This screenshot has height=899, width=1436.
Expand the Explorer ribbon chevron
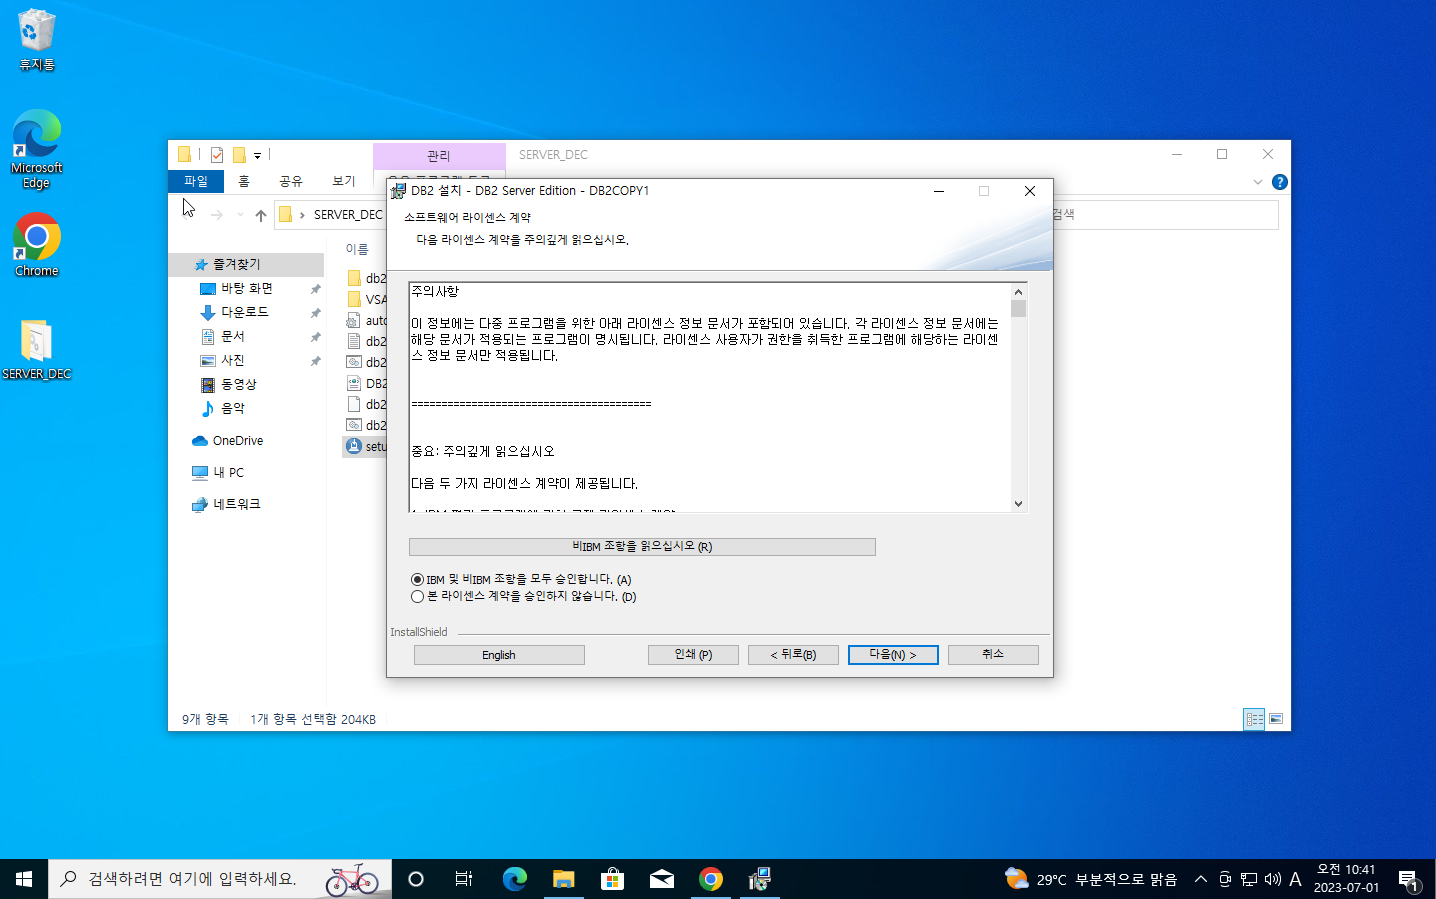tap(1258, 182)
